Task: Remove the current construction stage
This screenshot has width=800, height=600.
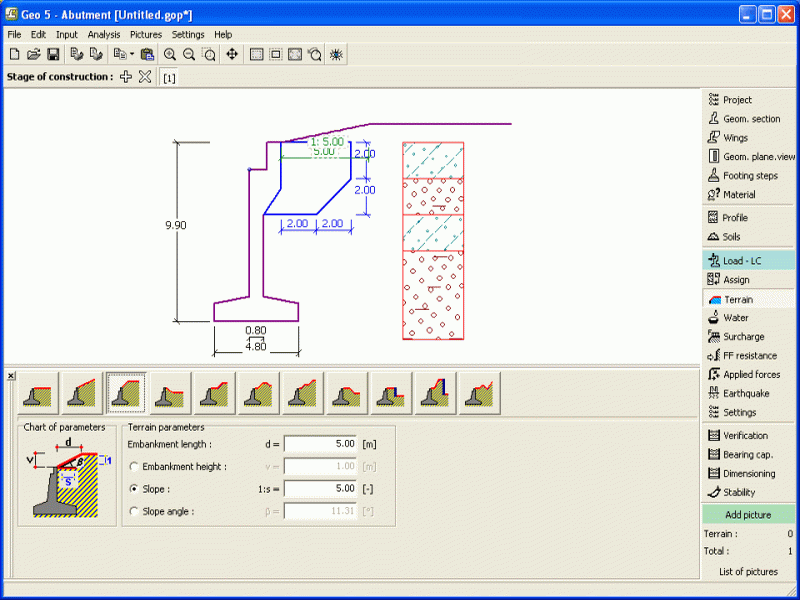Action: 145,77
